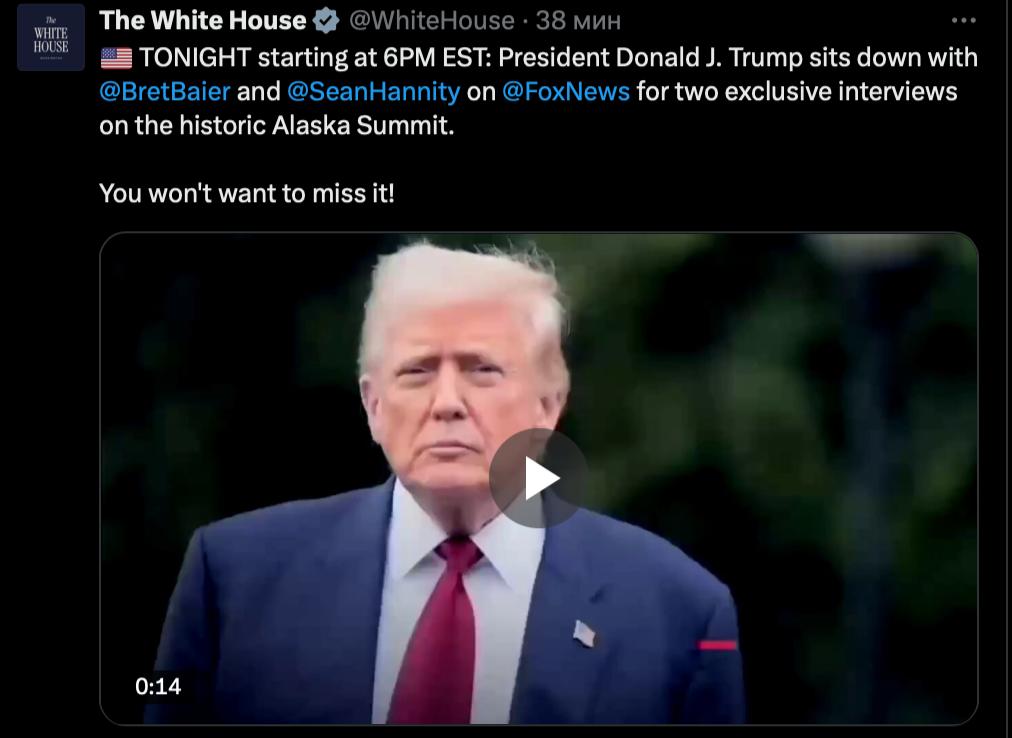Viewport: 1012px width, 738px height.
Task: Click the 0:14 video duration label
Action: click(158, 686)
